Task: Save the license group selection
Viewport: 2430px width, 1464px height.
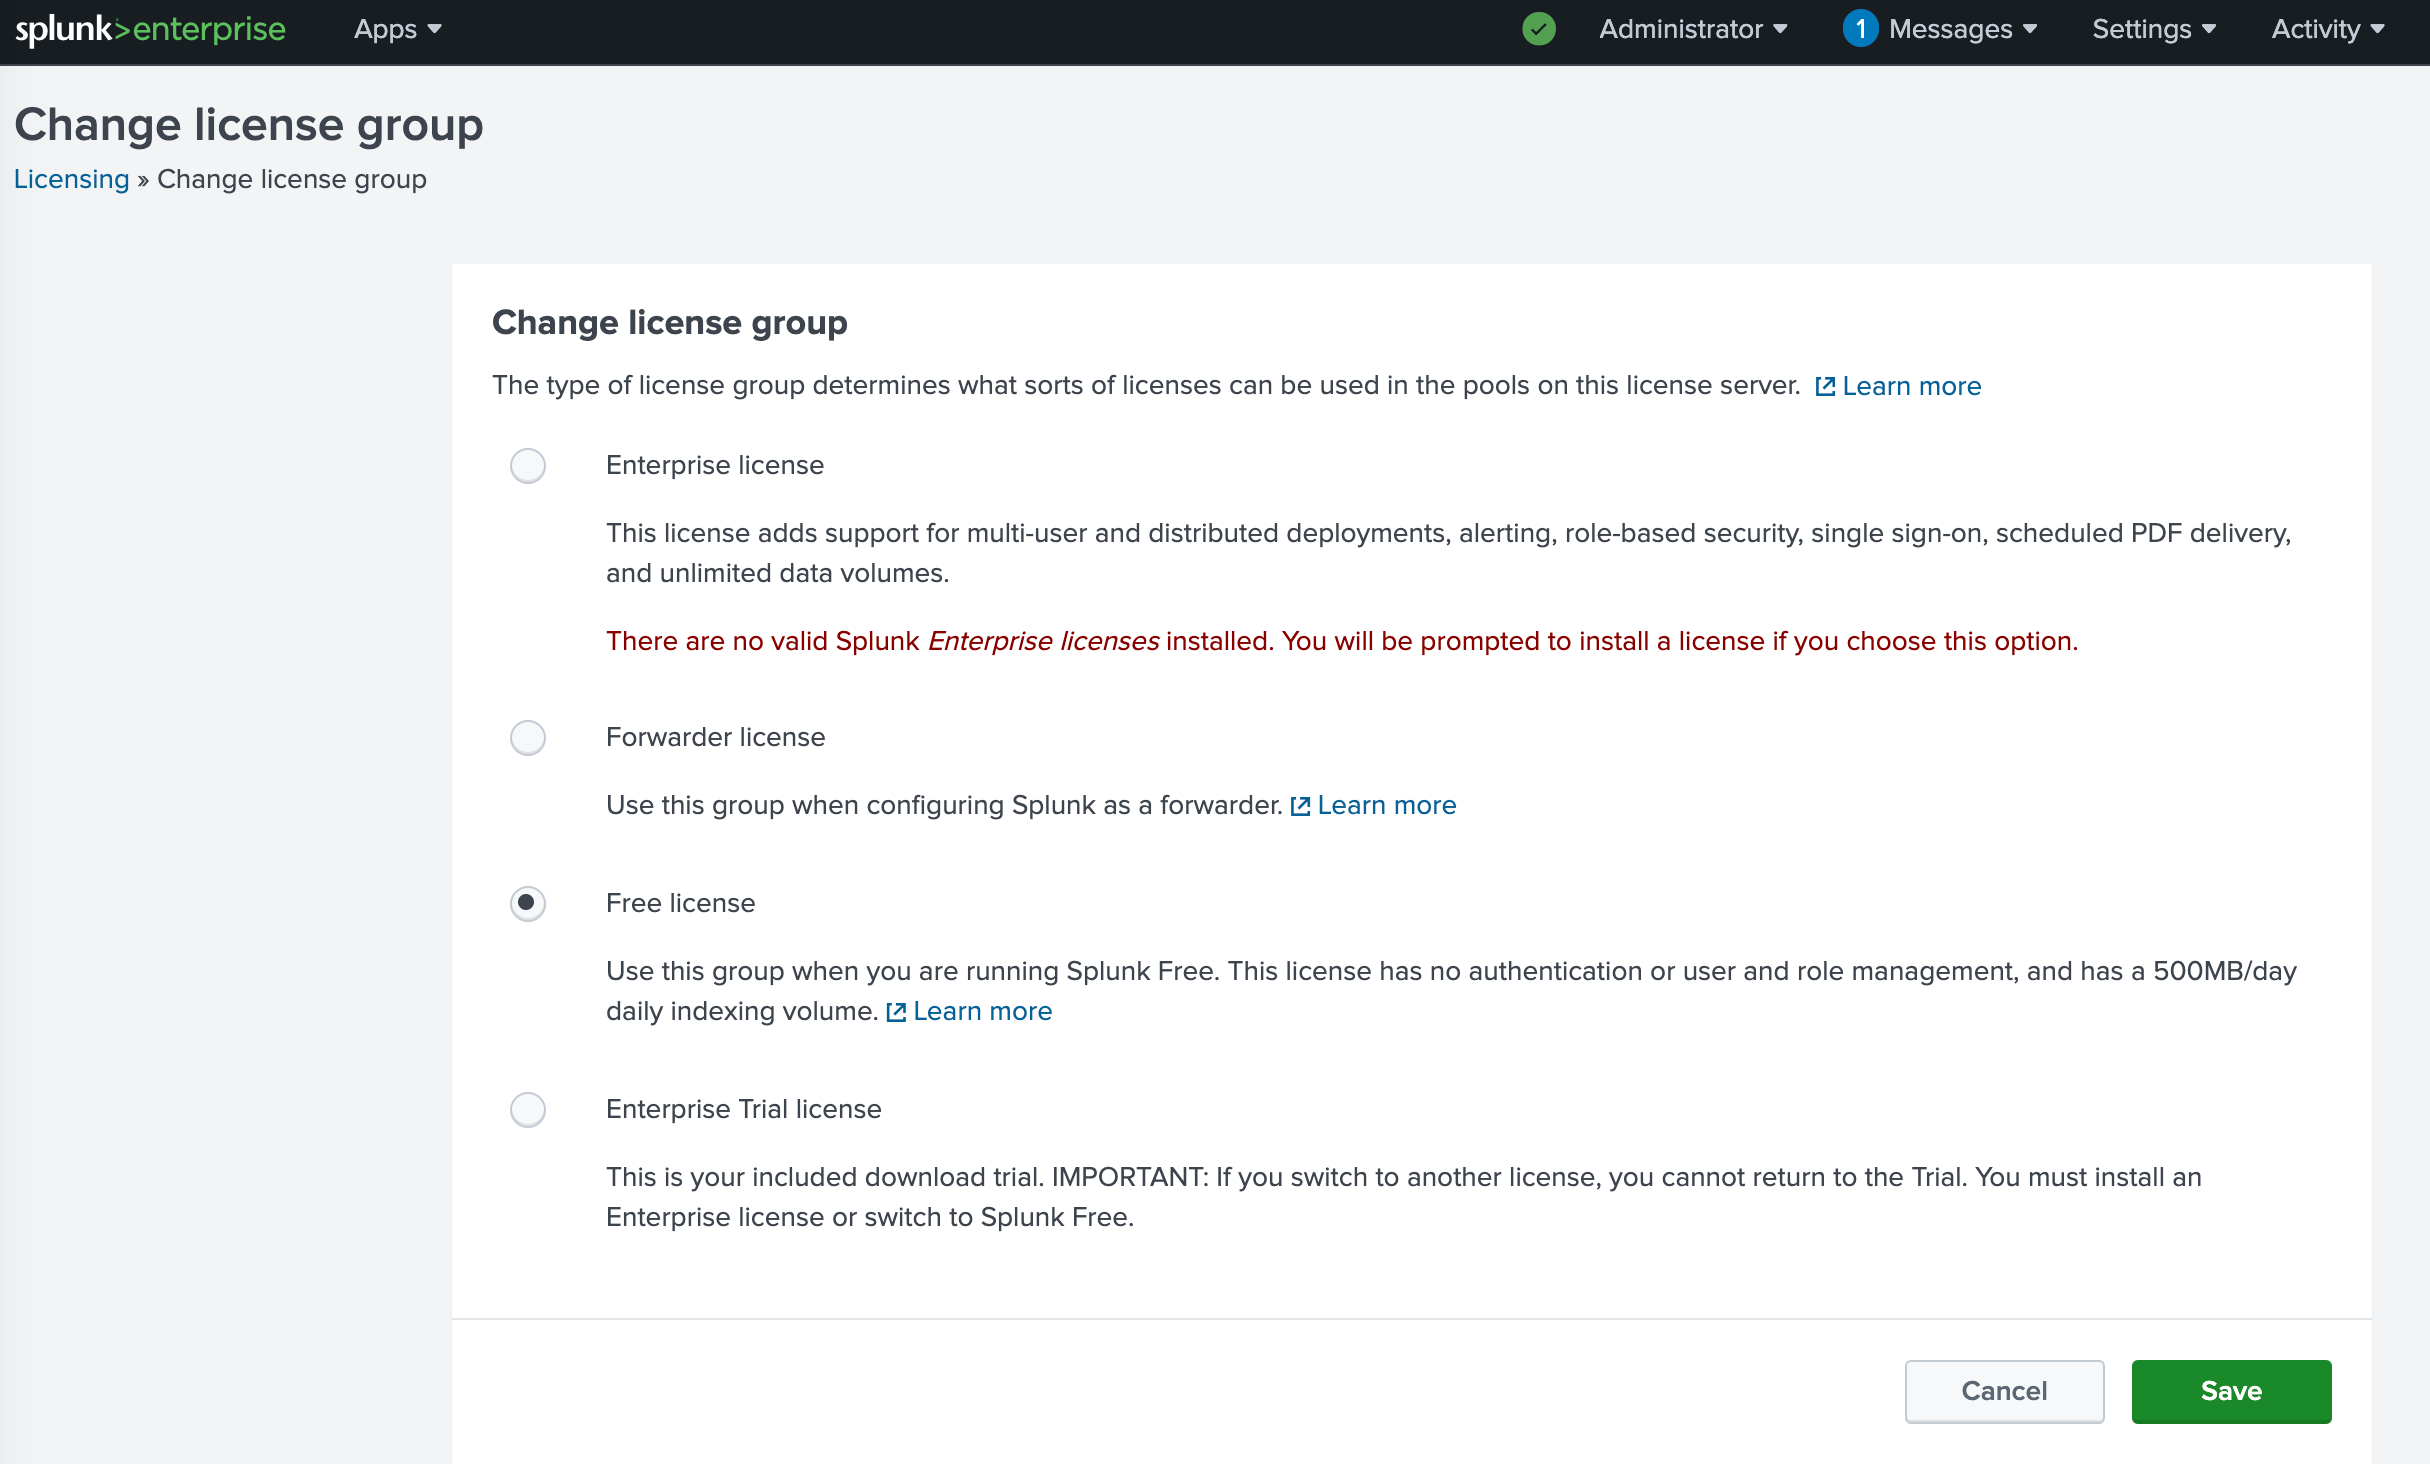Action: pos(2231,1391)
